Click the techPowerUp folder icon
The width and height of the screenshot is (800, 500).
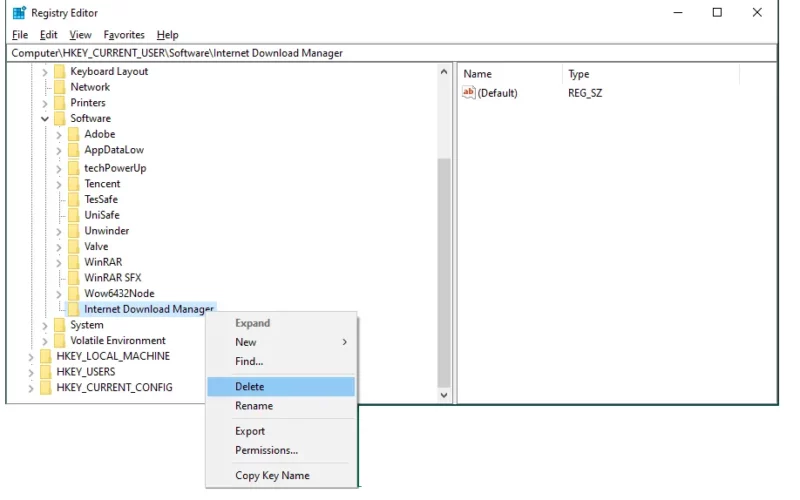point(73,168)
